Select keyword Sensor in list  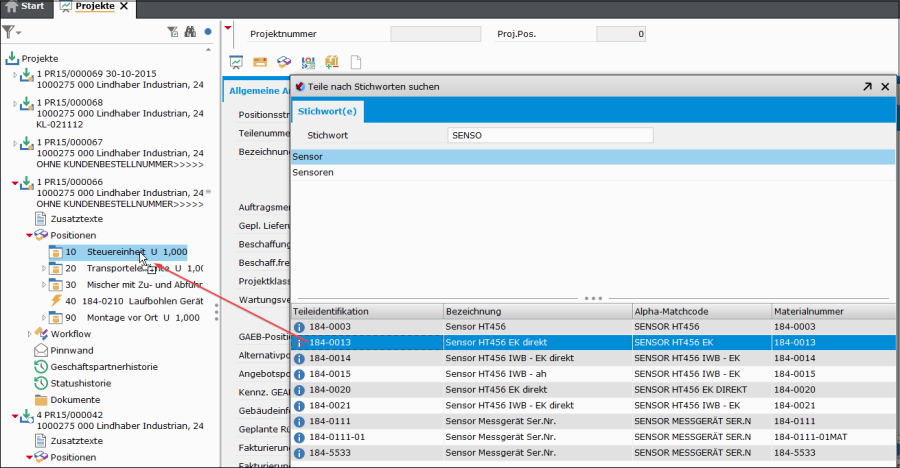coord(593,157)
